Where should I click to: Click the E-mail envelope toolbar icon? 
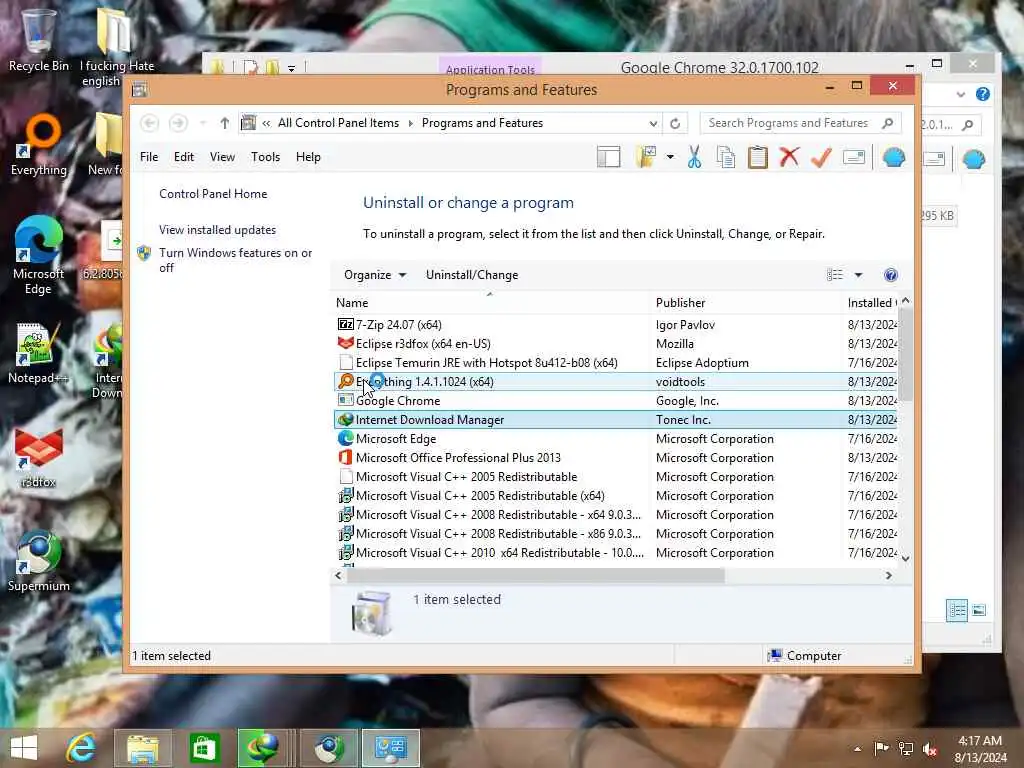854,157
